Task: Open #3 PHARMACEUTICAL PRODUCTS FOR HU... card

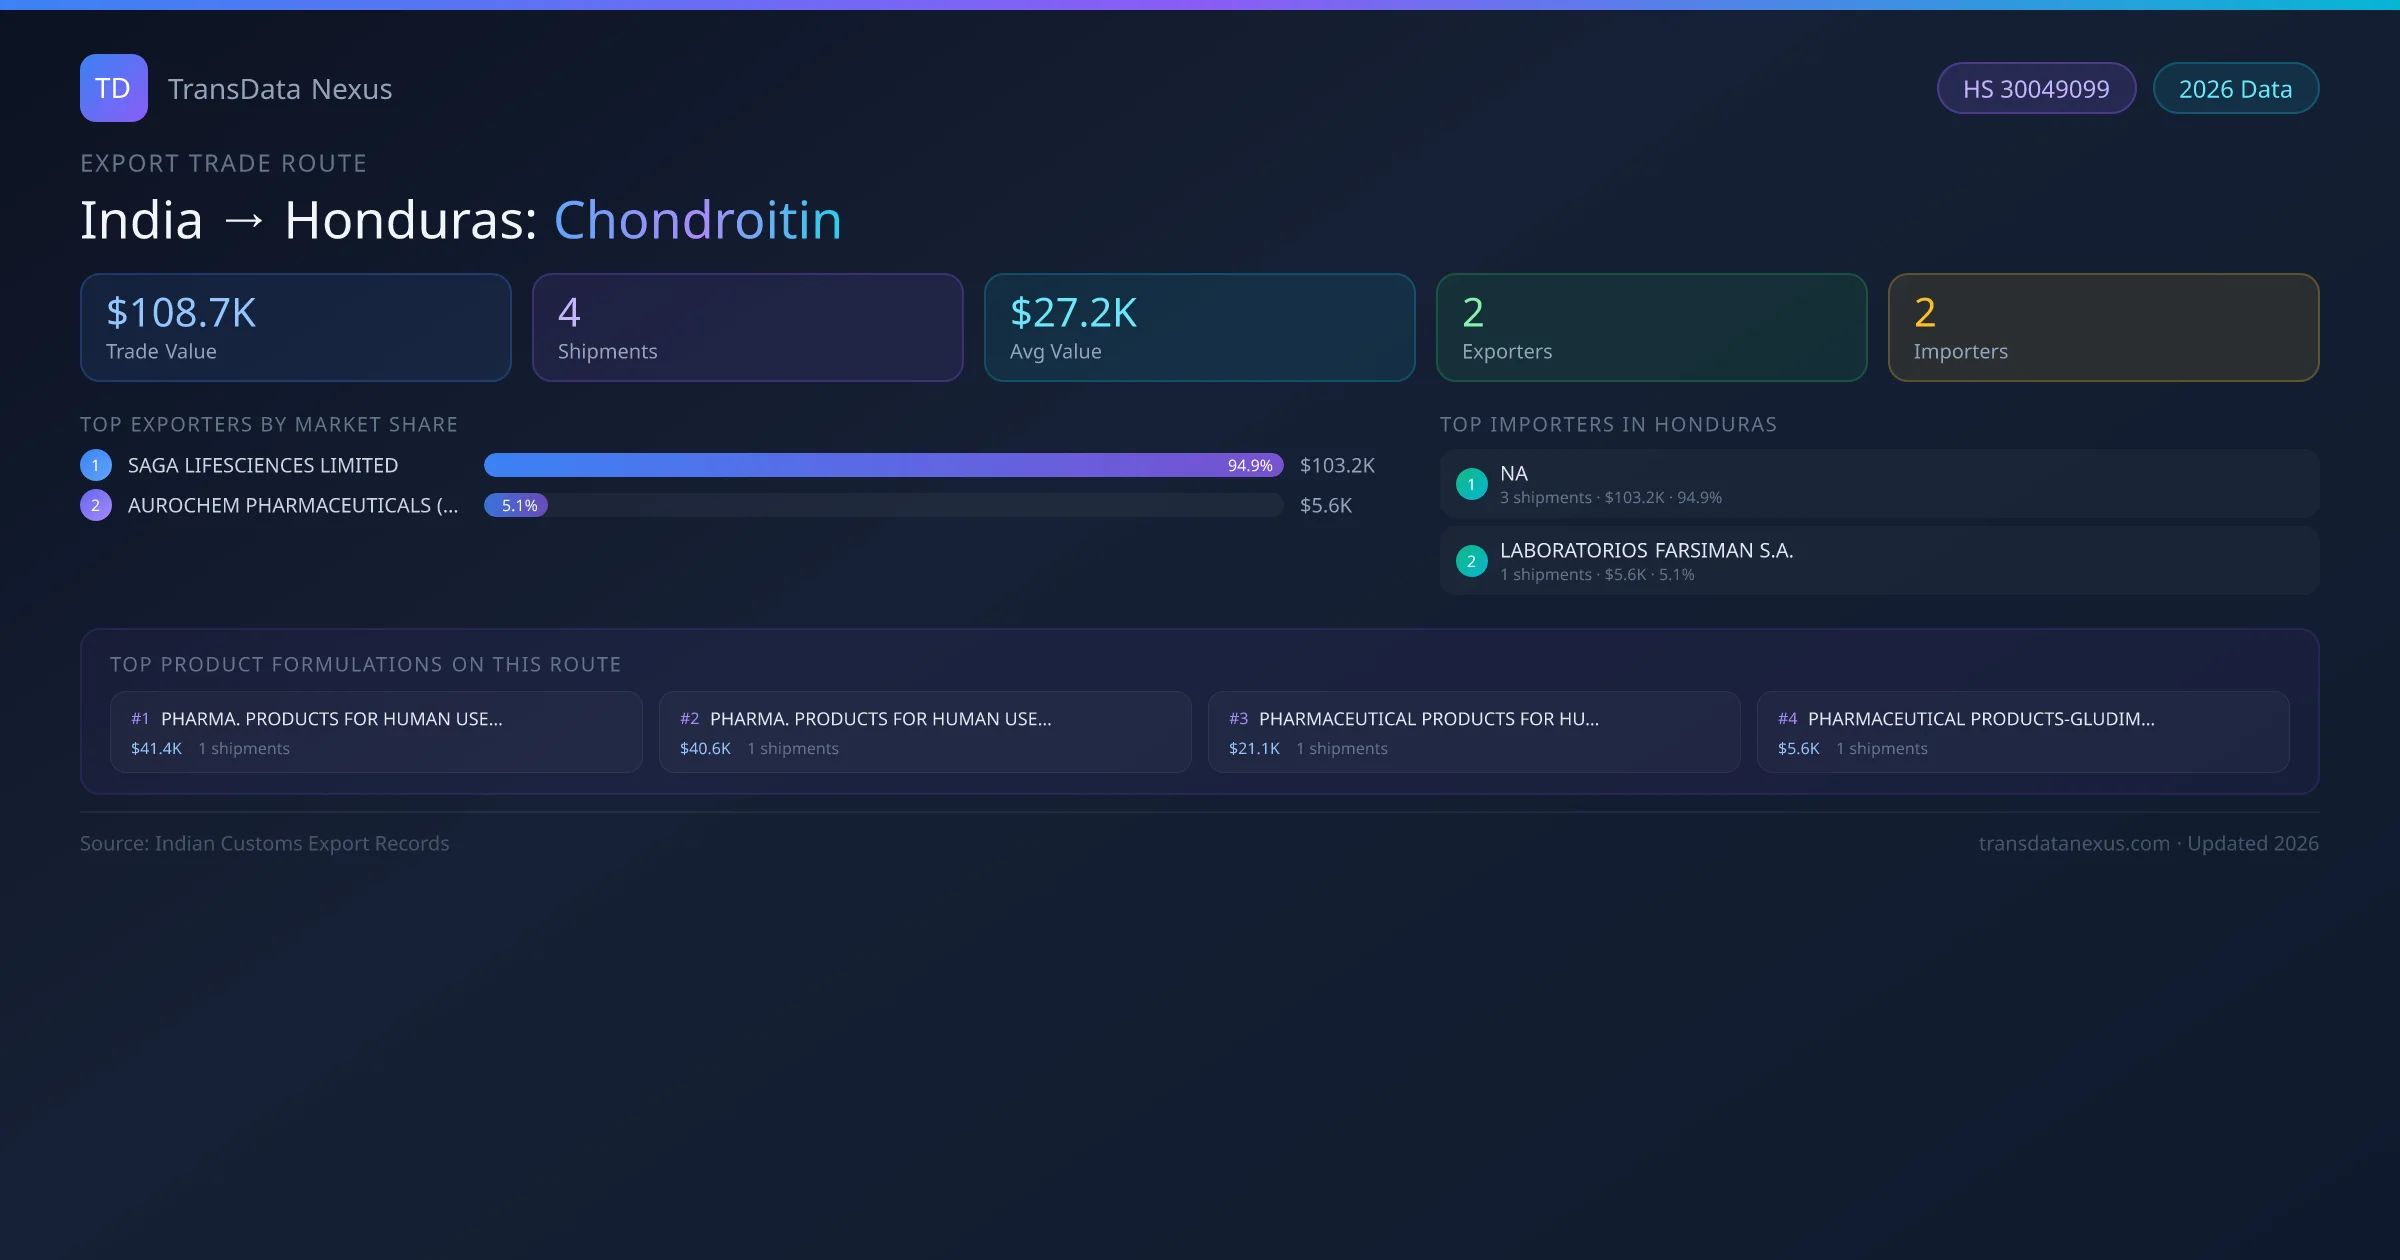Action: click(1473, 732)
